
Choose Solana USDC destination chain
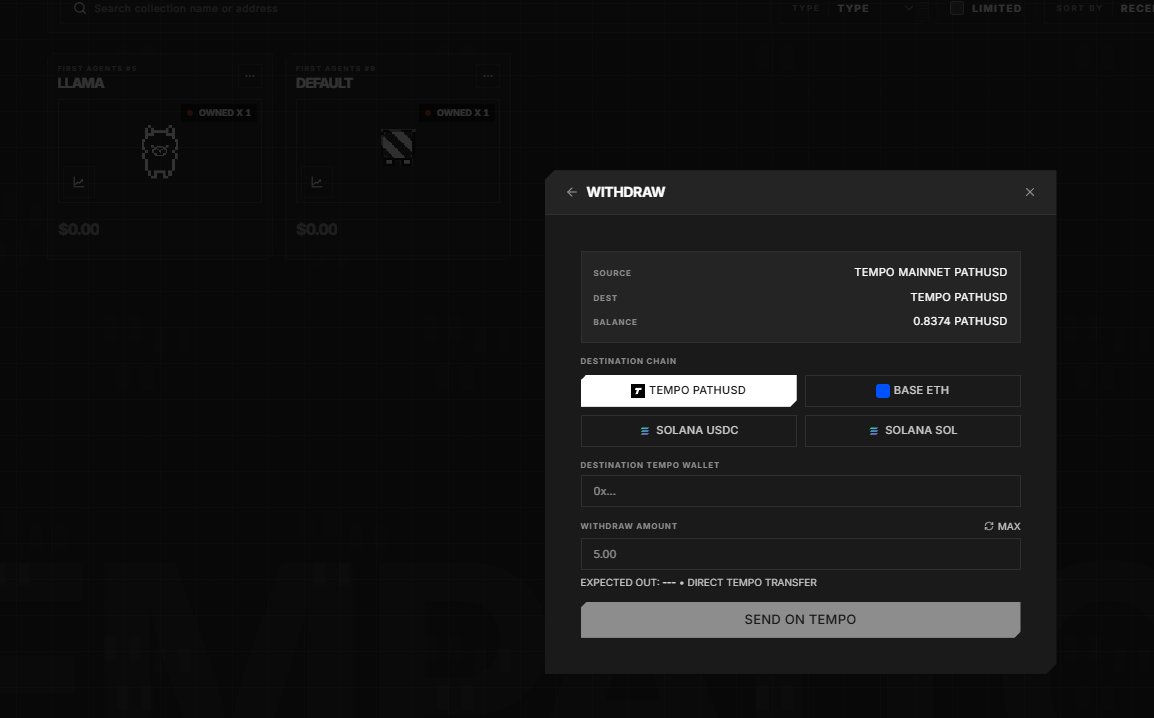[688, 431]
